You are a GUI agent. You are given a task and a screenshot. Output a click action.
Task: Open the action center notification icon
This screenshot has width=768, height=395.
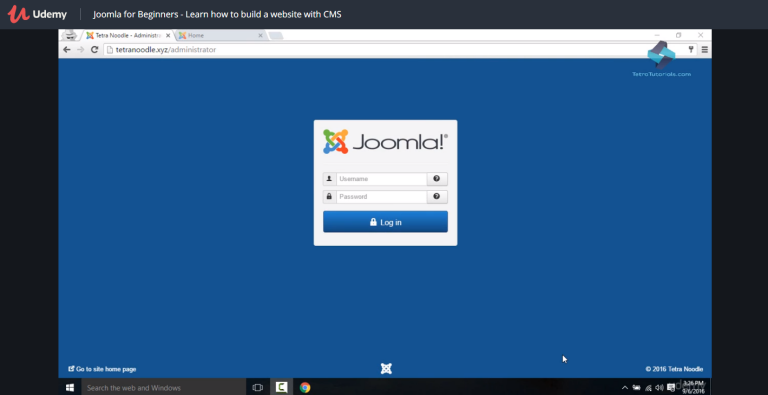[671, 388]
